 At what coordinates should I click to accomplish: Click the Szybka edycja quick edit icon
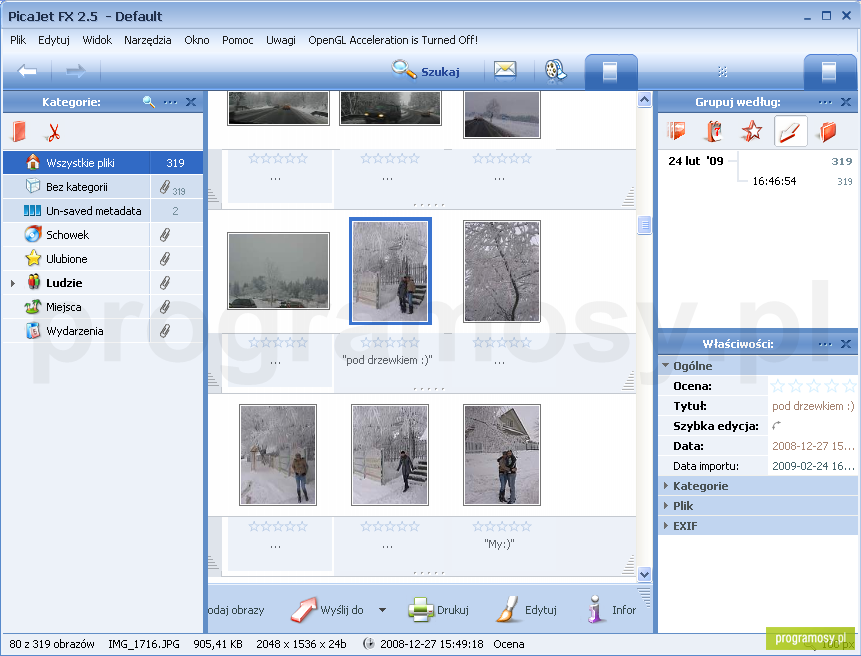click(x=776, y=425)
